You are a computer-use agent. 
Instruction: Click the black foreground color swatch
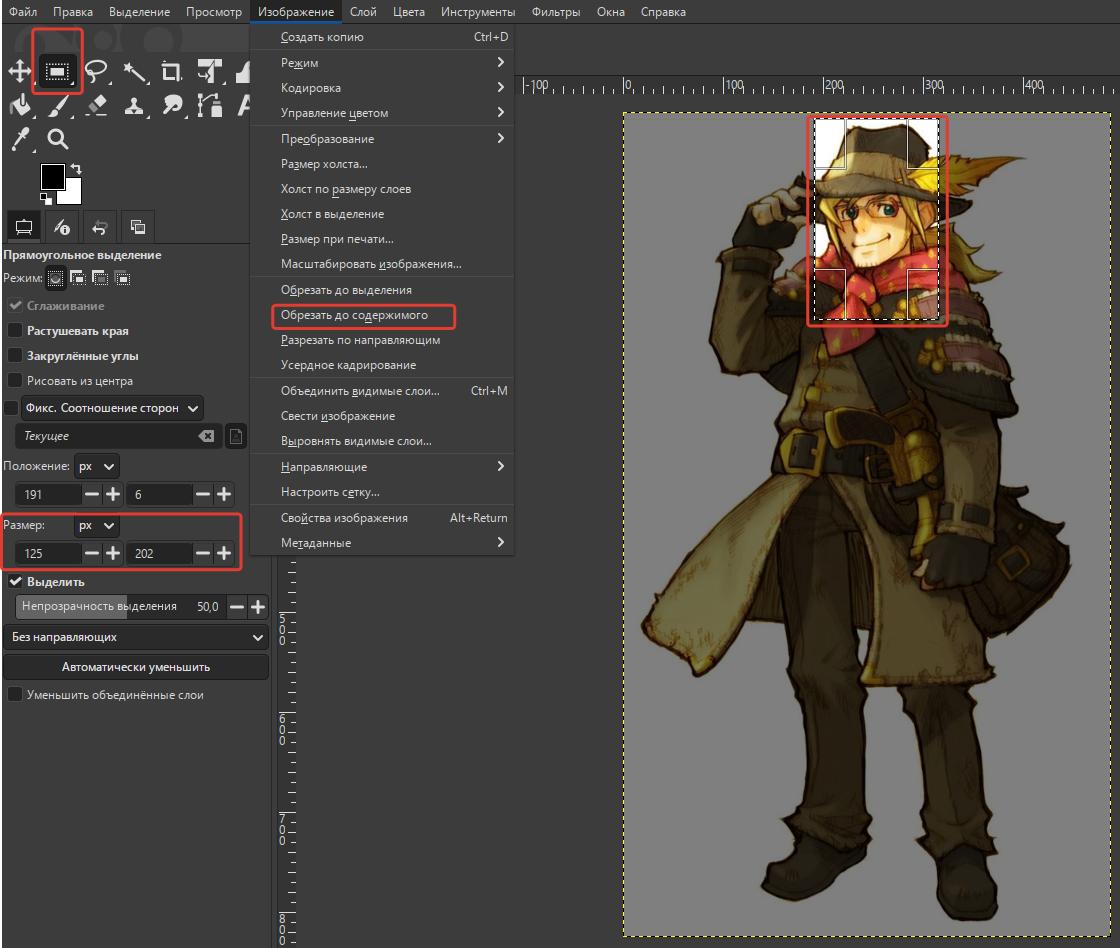tap(51, 175)
